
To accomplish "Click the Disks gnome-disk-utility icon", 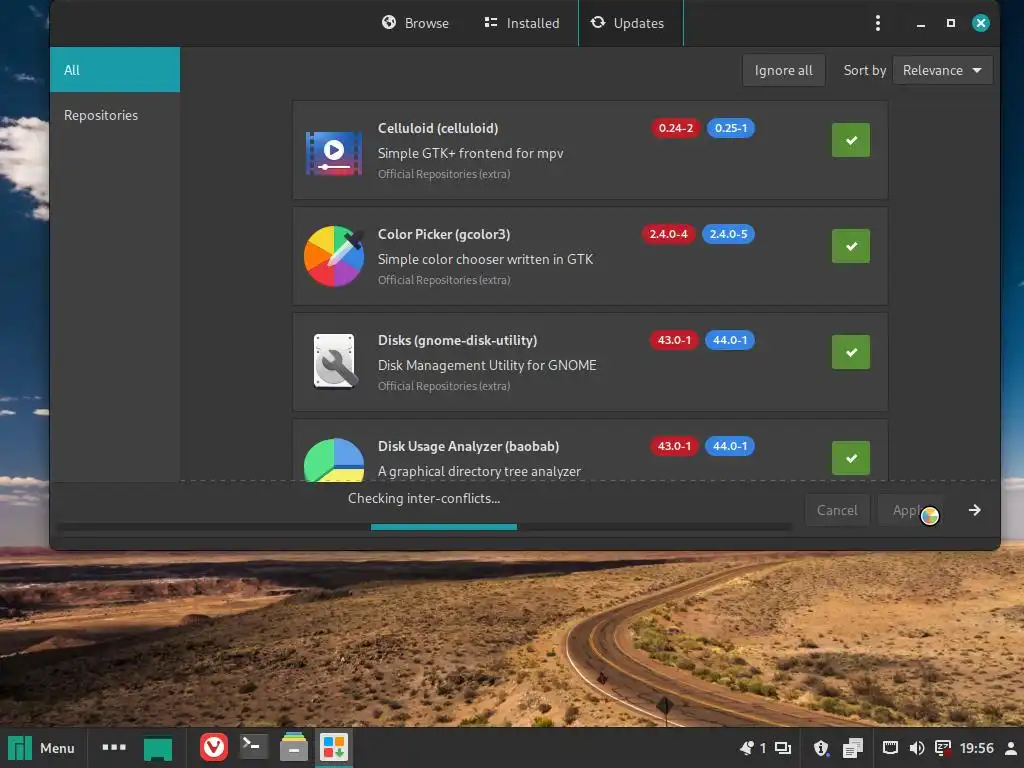I will (x=334, y=361).
